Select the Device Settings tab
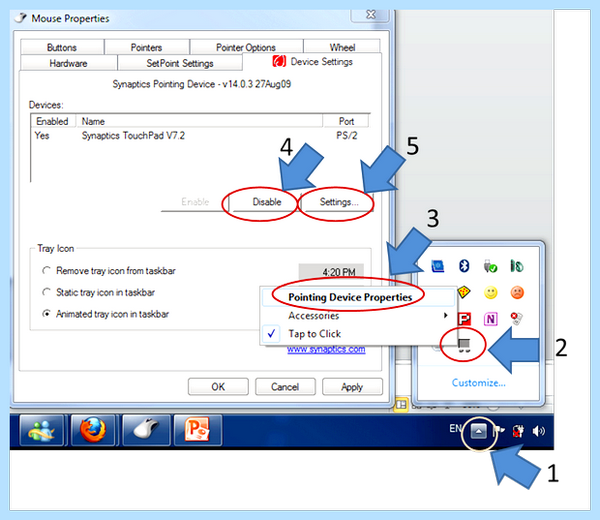Image resolution: width=600 pixels, height=520 pixels. click(x=312, y=62)
